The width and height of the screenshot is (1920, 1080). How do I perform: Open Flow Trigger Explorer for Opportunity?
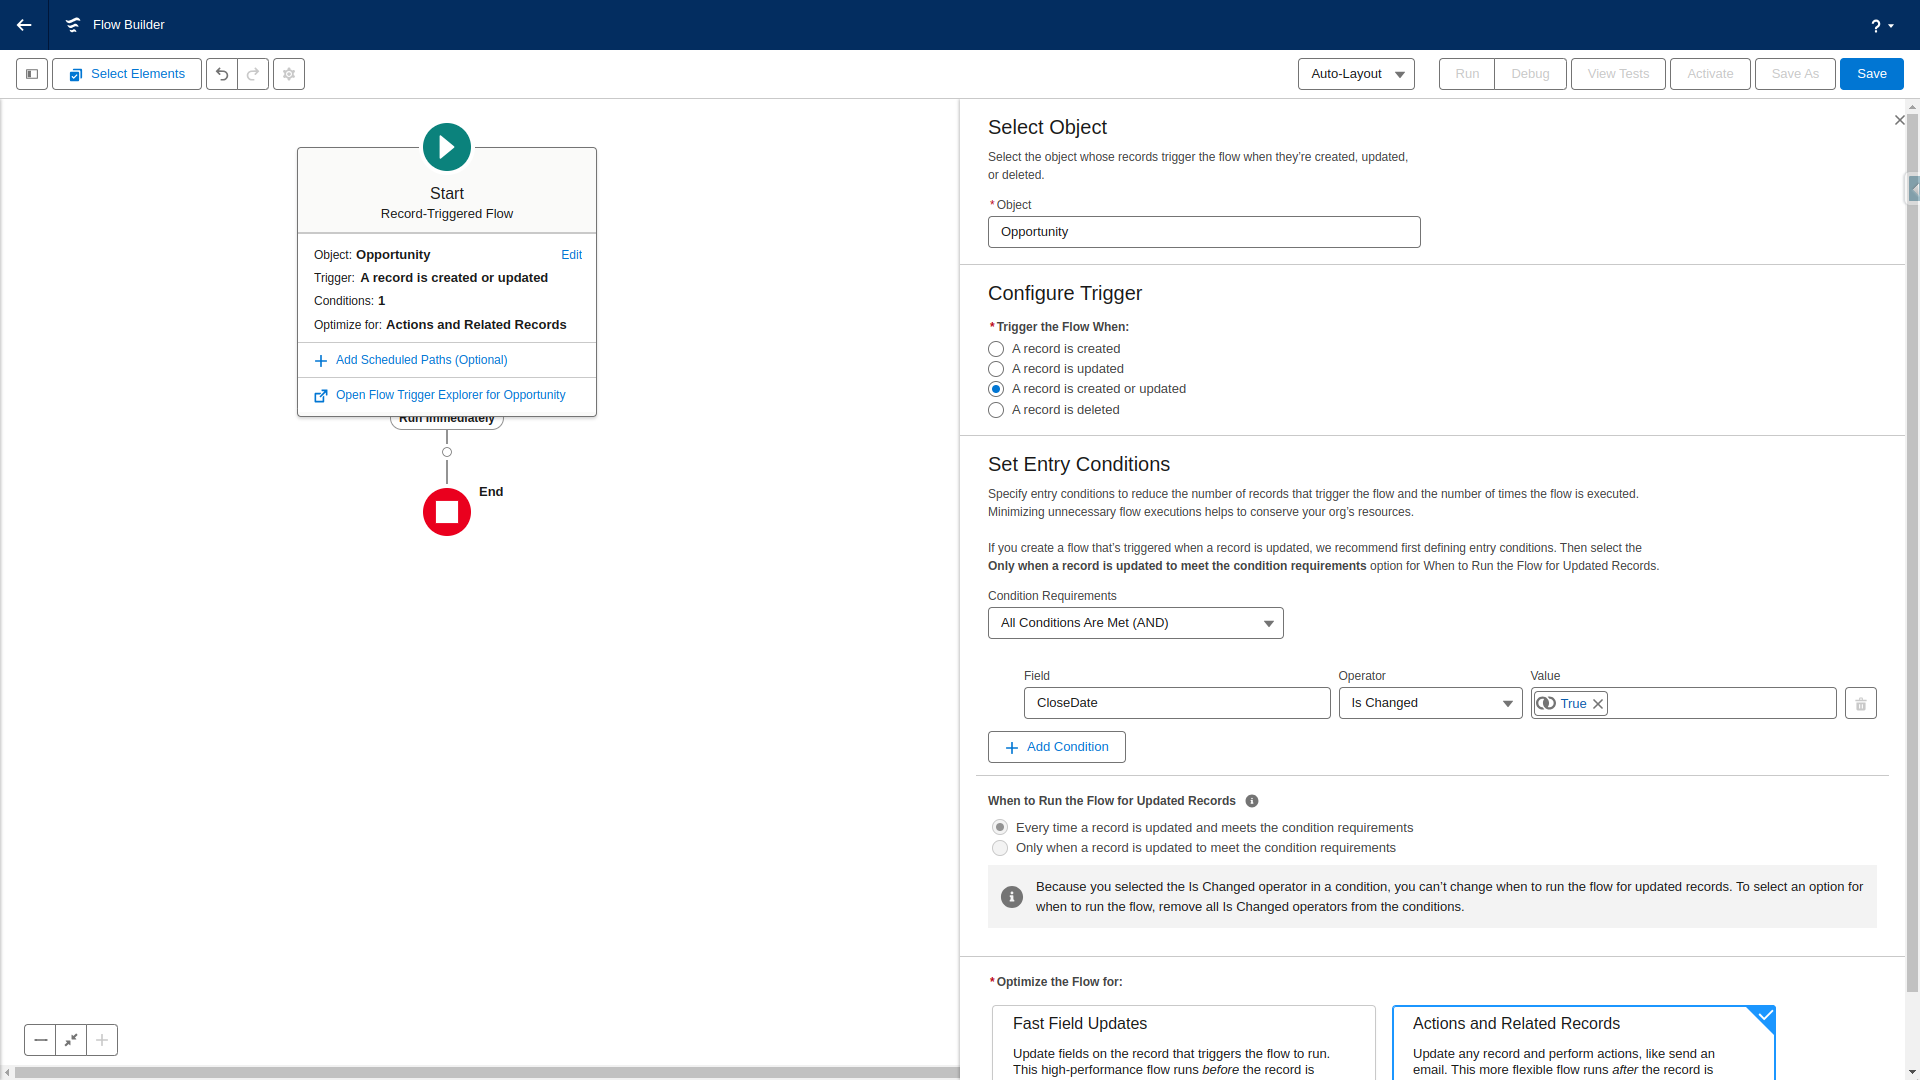coord(450,394)
